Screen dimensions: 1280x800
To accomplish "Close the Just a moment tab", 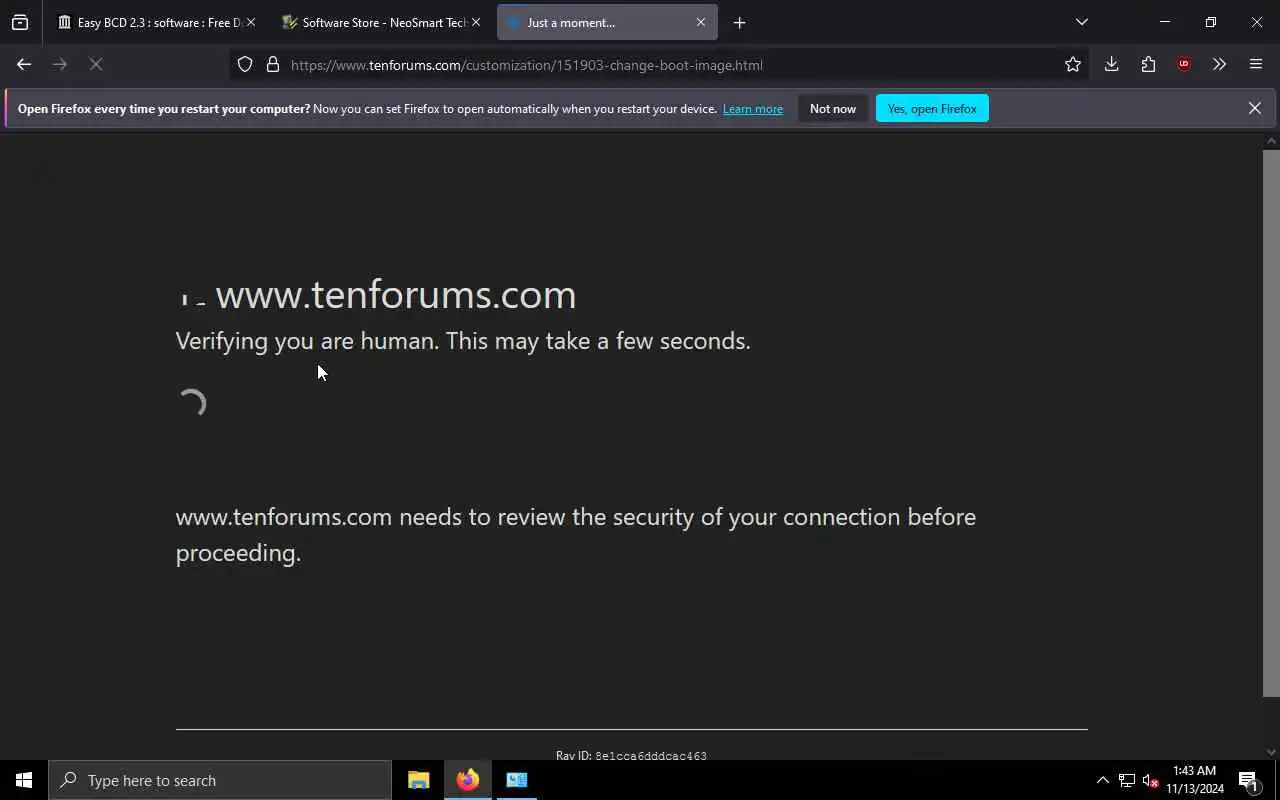I will (x=700, y=22).
